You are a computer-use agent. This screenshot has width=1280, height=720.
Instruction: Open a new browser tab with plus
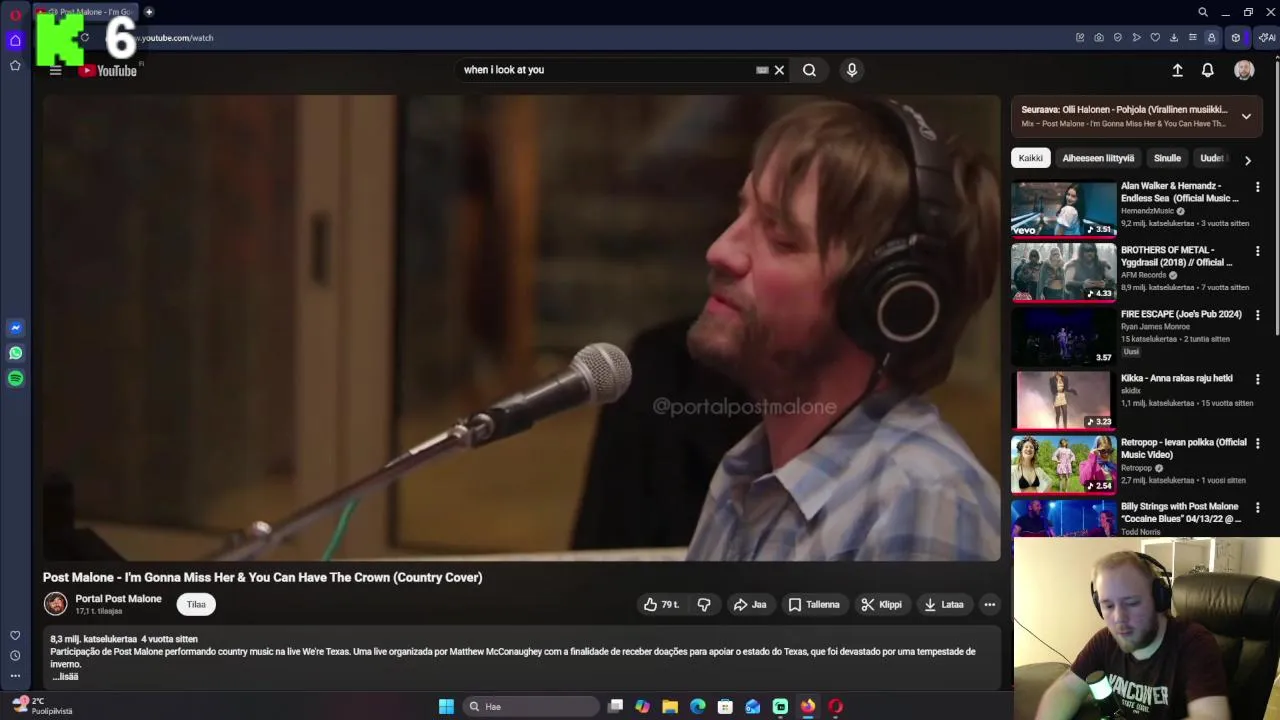(149, 12)
